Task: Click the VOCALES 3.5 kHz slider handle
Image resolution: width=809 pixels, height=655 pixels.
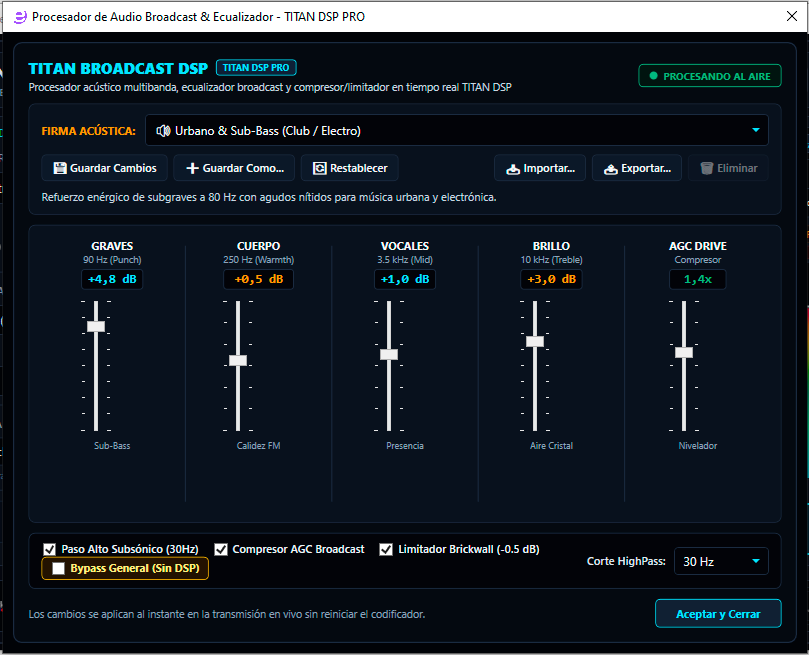Action: (x=389, y=354)
